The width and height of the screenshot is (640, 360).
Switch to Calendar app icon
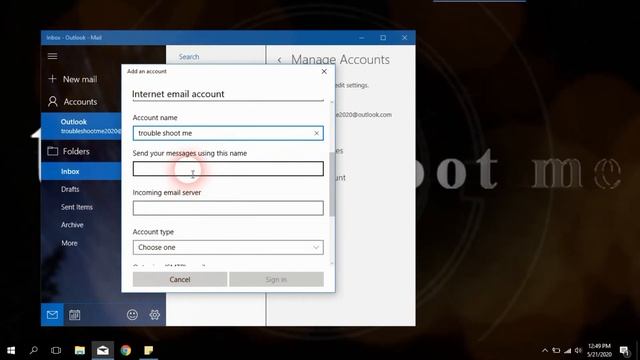pos(75,315)
